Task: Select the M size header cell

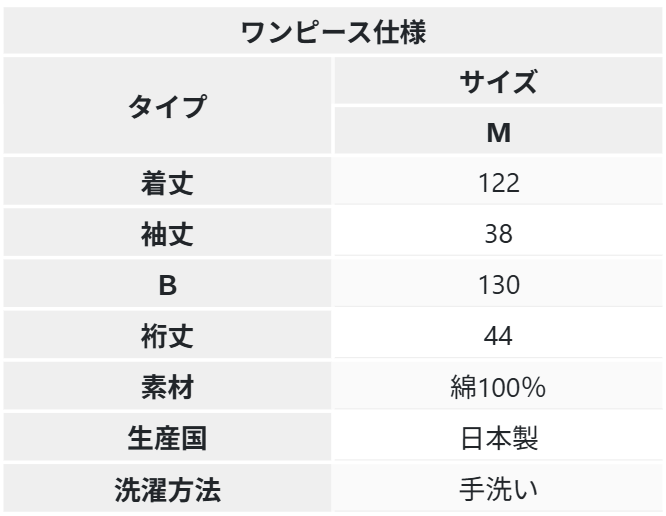Action: (498, 132)
